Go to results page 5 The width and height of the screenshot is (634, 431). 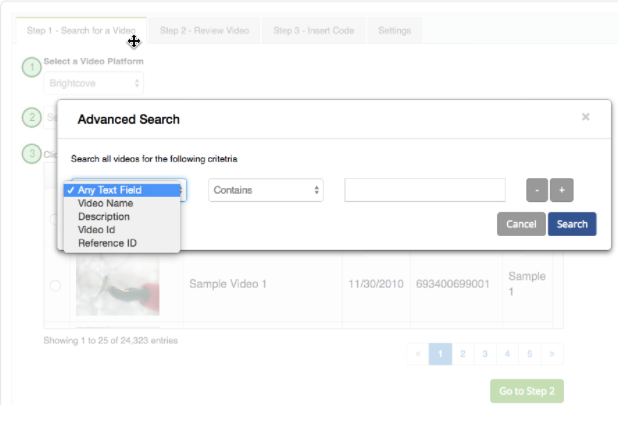[529, 354]
